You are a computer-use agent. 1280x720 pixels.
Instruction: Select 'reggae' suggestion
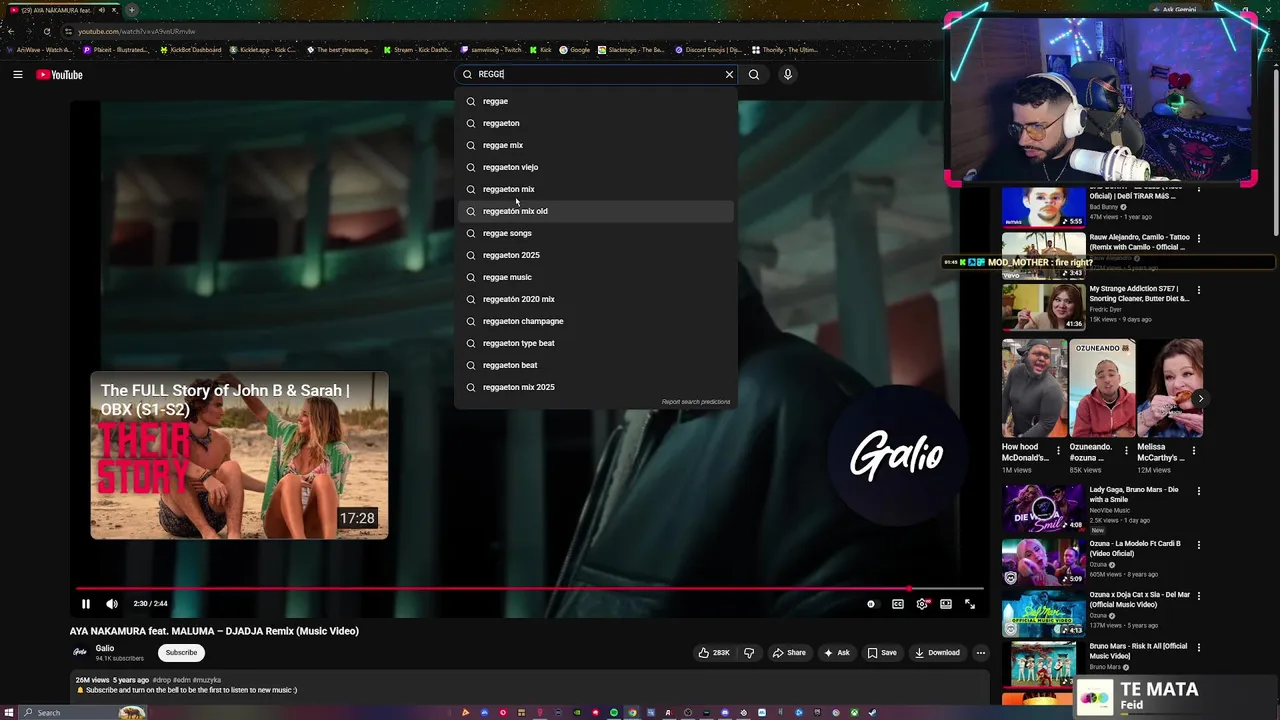tap(596, 101)
